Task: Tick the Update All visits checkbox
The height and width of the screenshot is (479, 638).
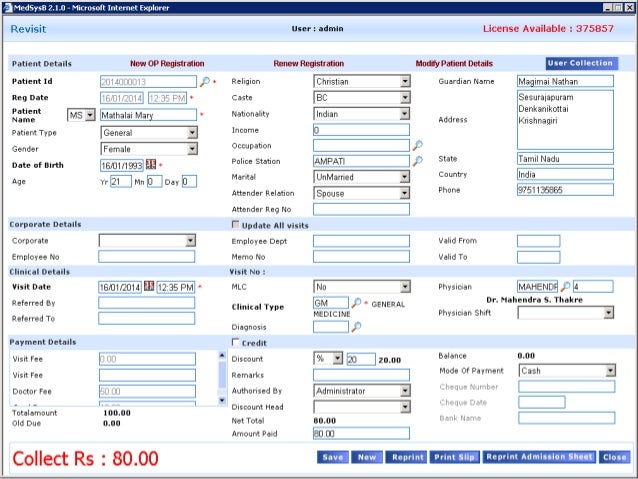Action: pos(235,224)
